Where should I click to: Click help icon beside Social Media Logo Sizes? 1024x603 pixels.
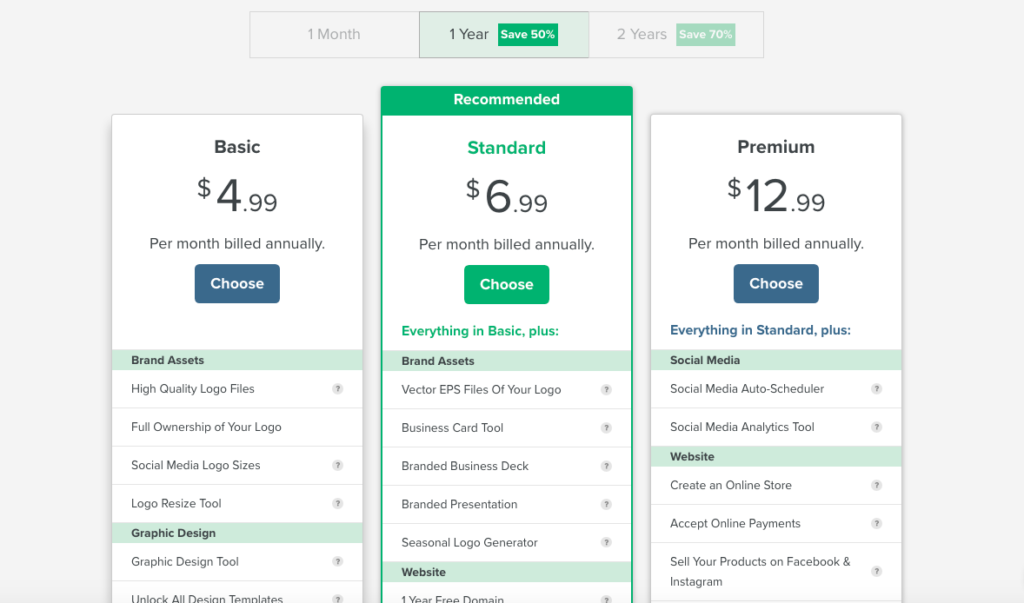[x=337, y=465]
